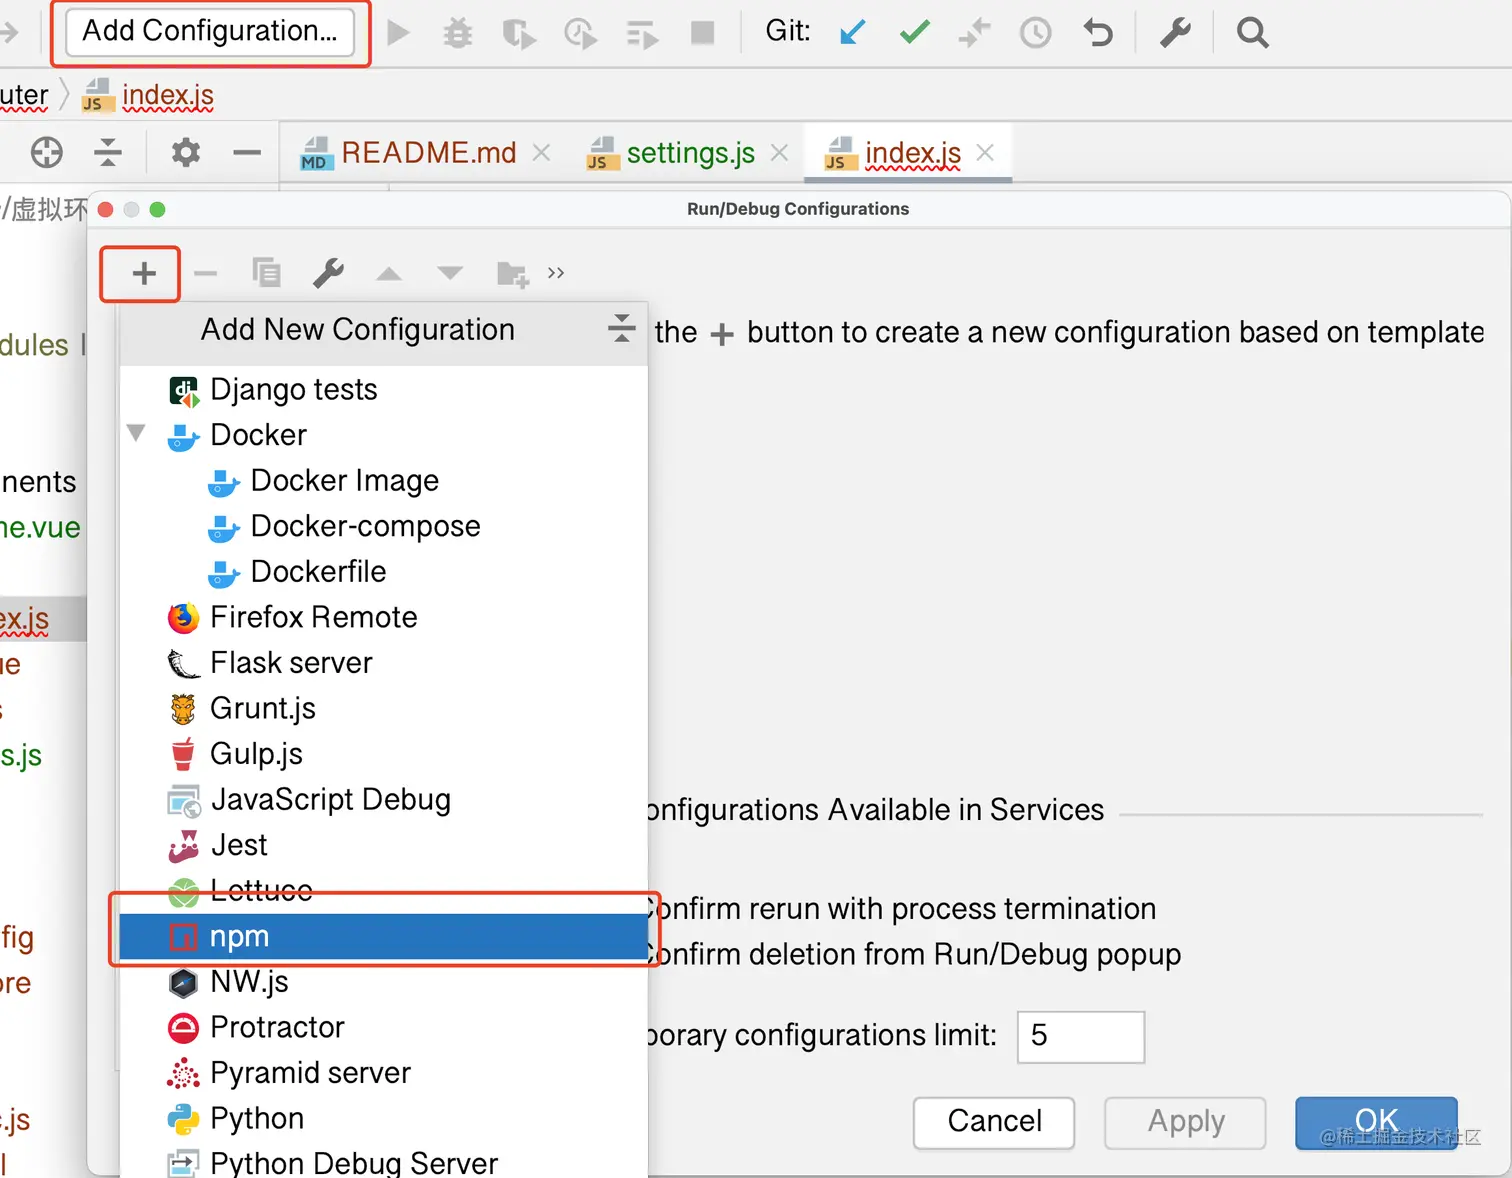Close the README.md tab
This screenshot has width=1512, height=1178.
(x=541, y=152)
